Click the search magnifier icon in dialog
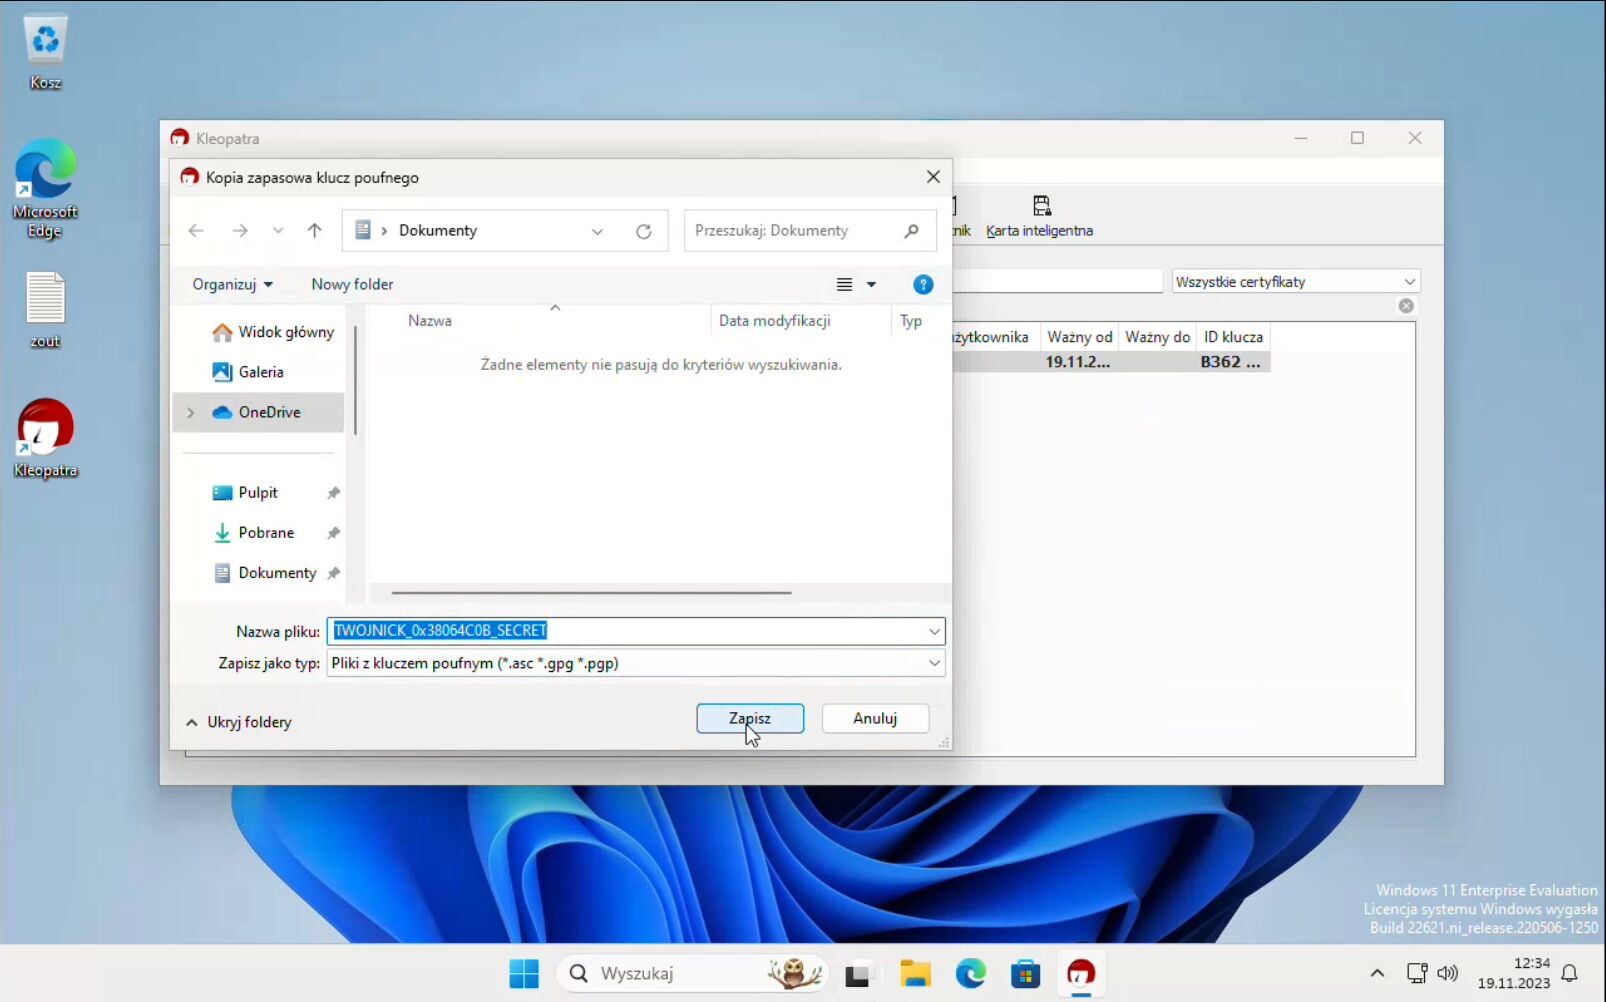The height and width of the screenshot is (1002, 1606). 911,231
